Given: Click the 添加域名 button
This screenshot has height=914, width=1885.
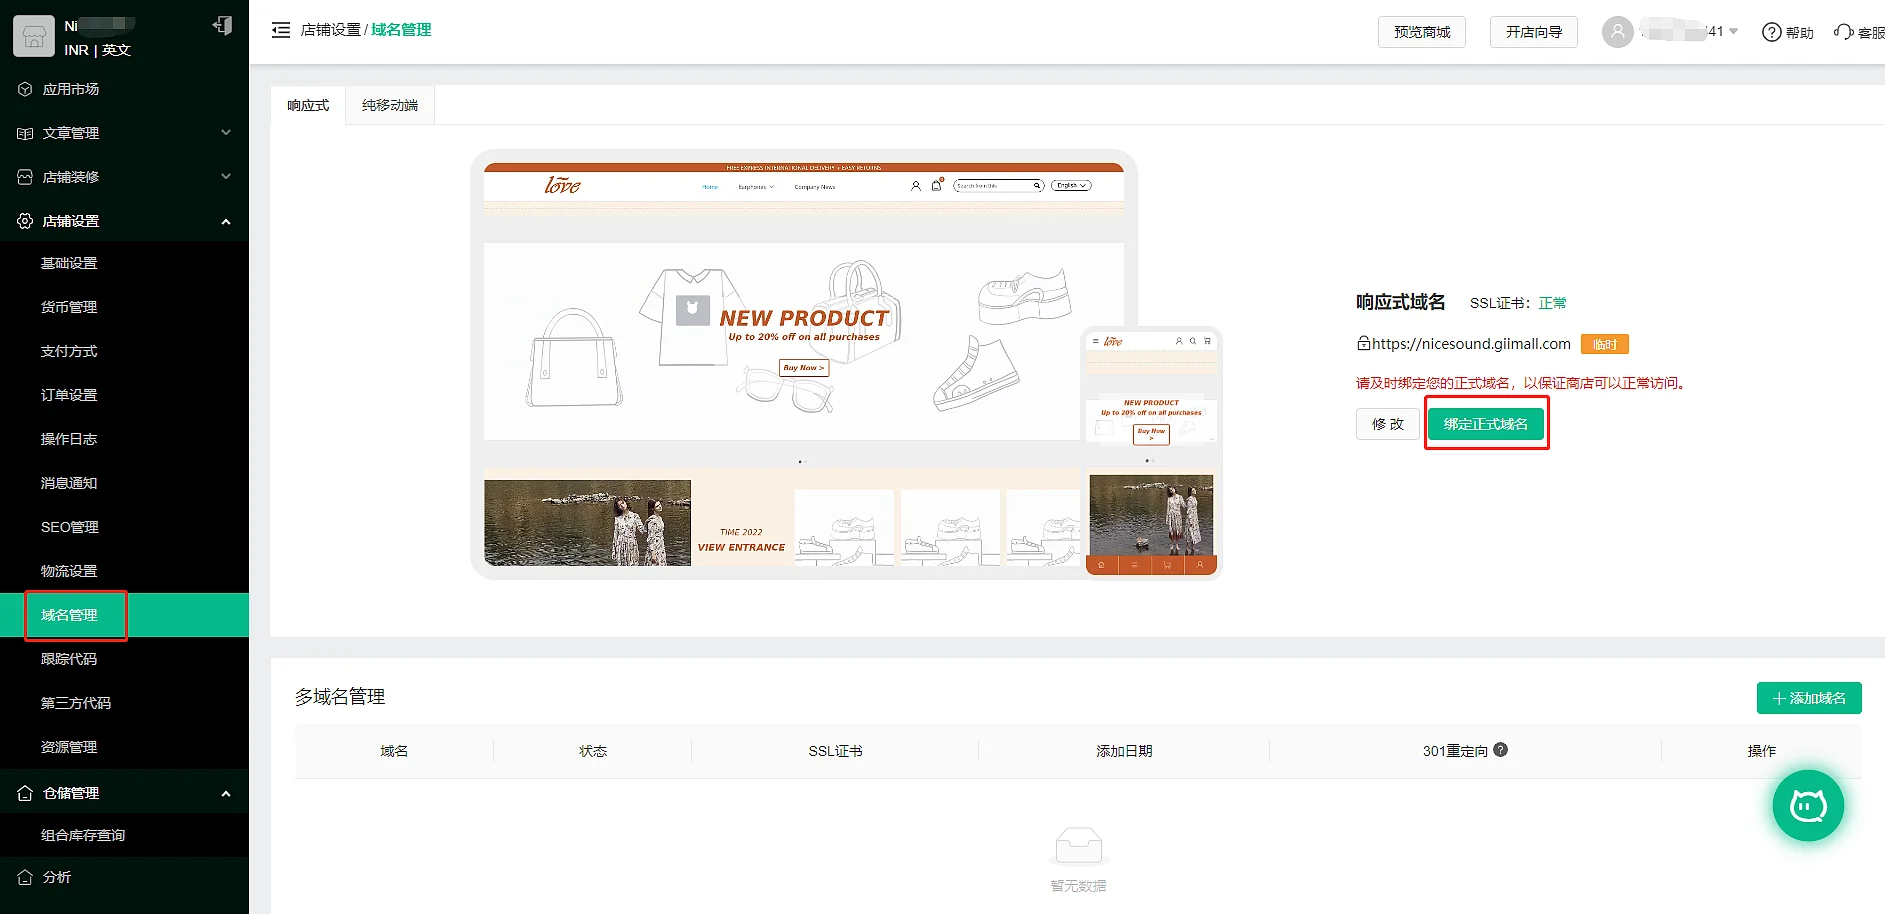Looking at the screenshot, I should click(1808, 698).
